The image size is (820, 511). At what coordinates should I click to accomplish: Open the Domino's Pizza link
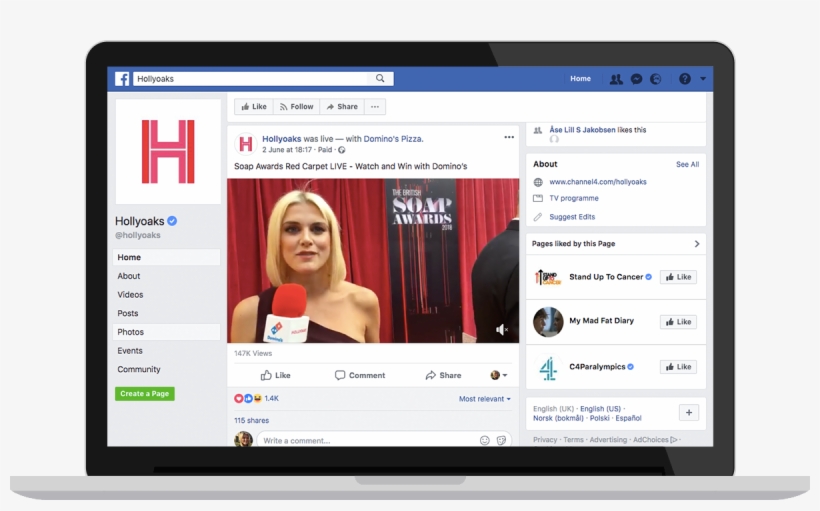[393, 139]
